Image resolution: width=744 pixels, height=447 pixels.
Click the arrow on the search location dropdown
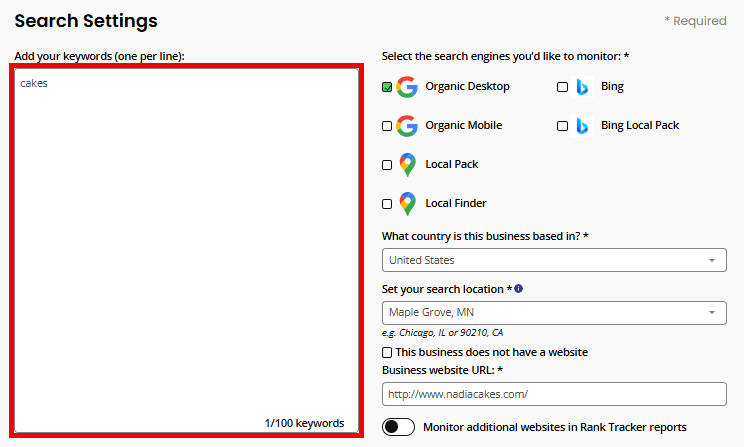point(712,312)
